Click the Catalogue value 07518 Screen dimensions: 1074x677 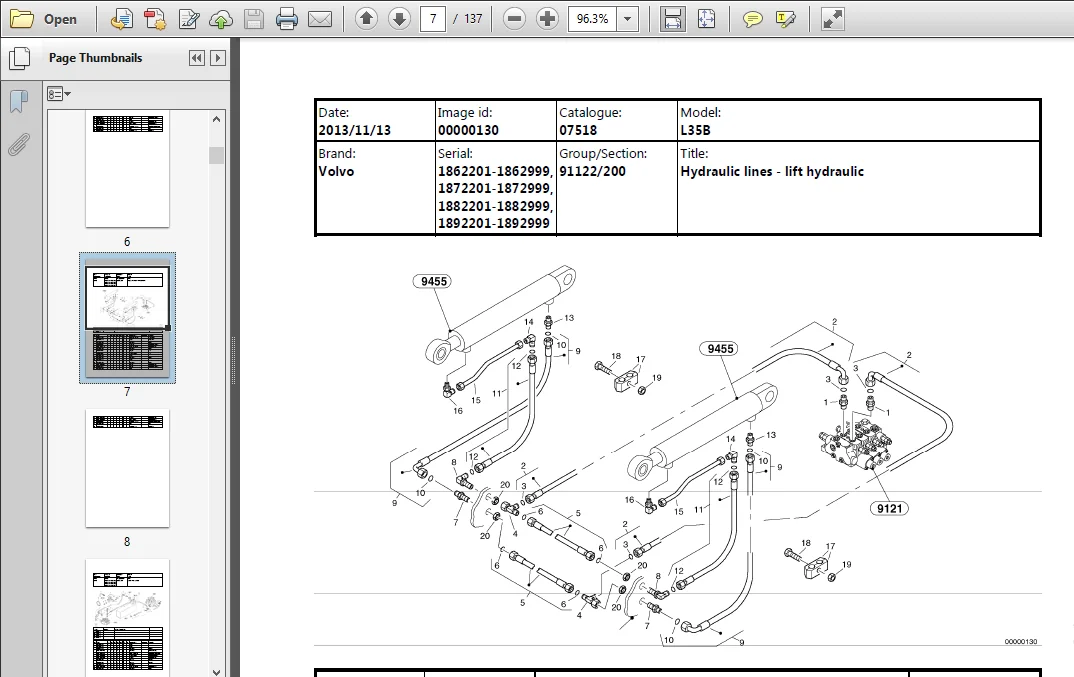click(x=578, y=130)
